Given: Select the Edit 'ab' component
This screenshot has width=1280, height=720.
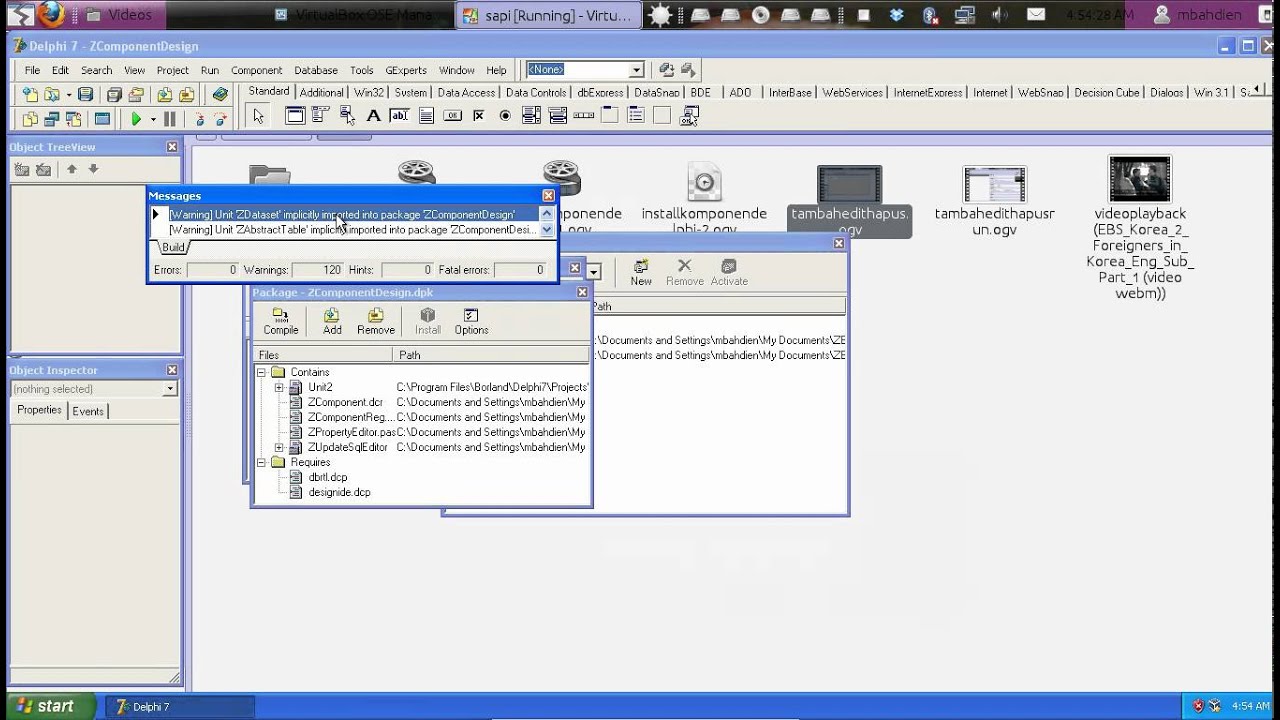Looking at the screenshot, I should coord(399,116).
